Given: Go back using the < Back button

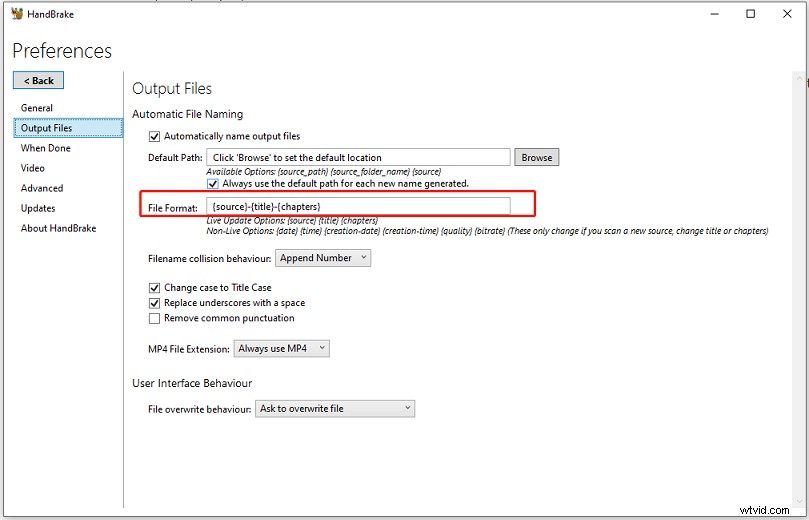Looking at the screenshot, I should coord(39,80).
